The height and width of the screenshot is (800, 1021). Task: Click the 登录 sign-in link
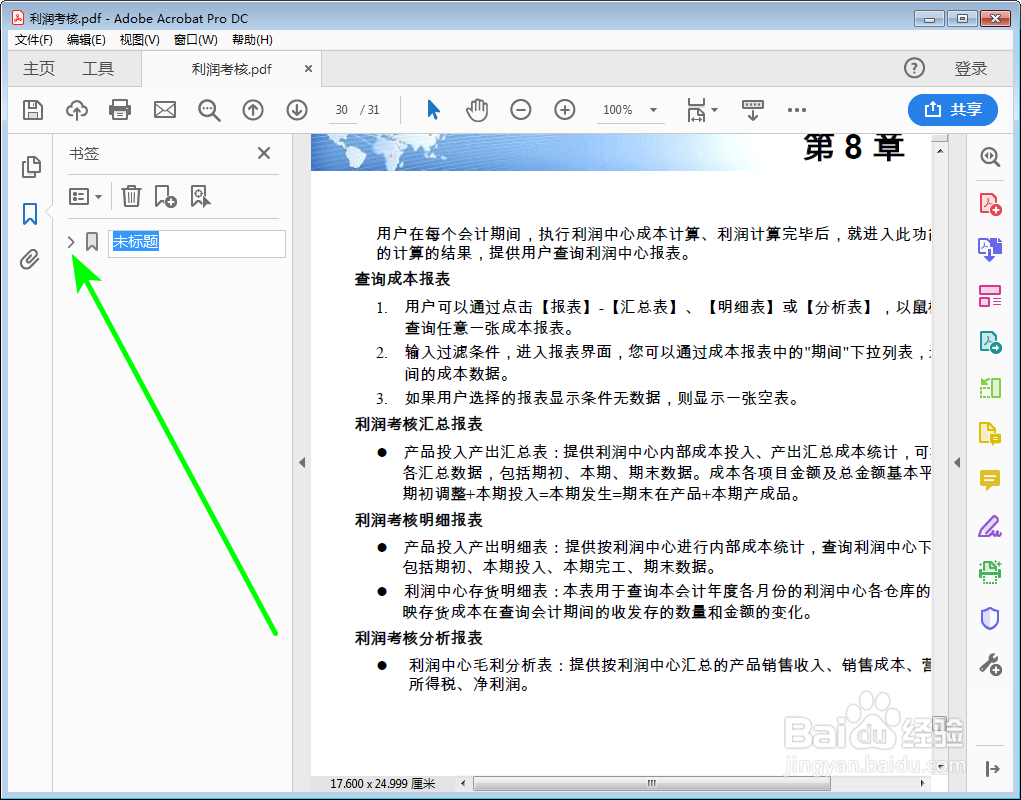click(x=969, y=69)
